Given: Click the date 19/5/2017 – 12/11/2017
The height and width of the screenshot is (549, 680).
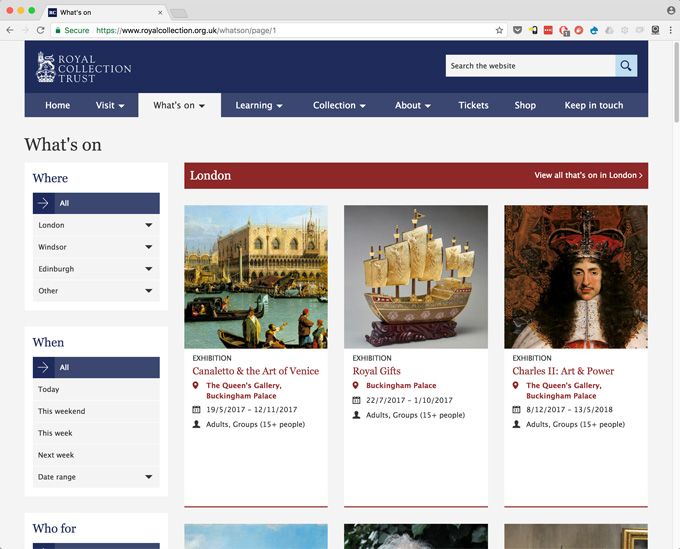Looking at the screenshot, I should pyautogui.click(x=252, y=409).
